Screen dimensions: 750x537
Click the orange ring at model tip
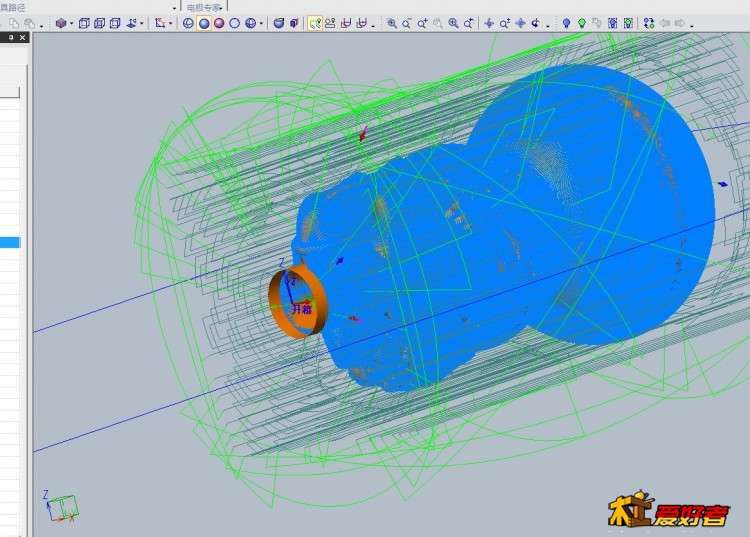(x=298, y=303)
